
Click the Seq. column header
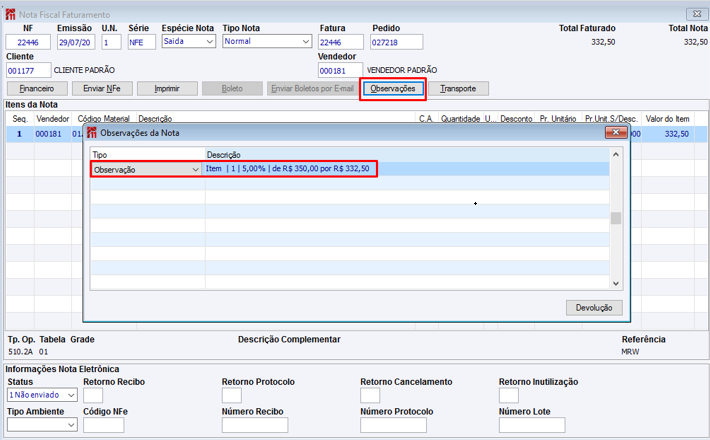click(x=20, y=119)
